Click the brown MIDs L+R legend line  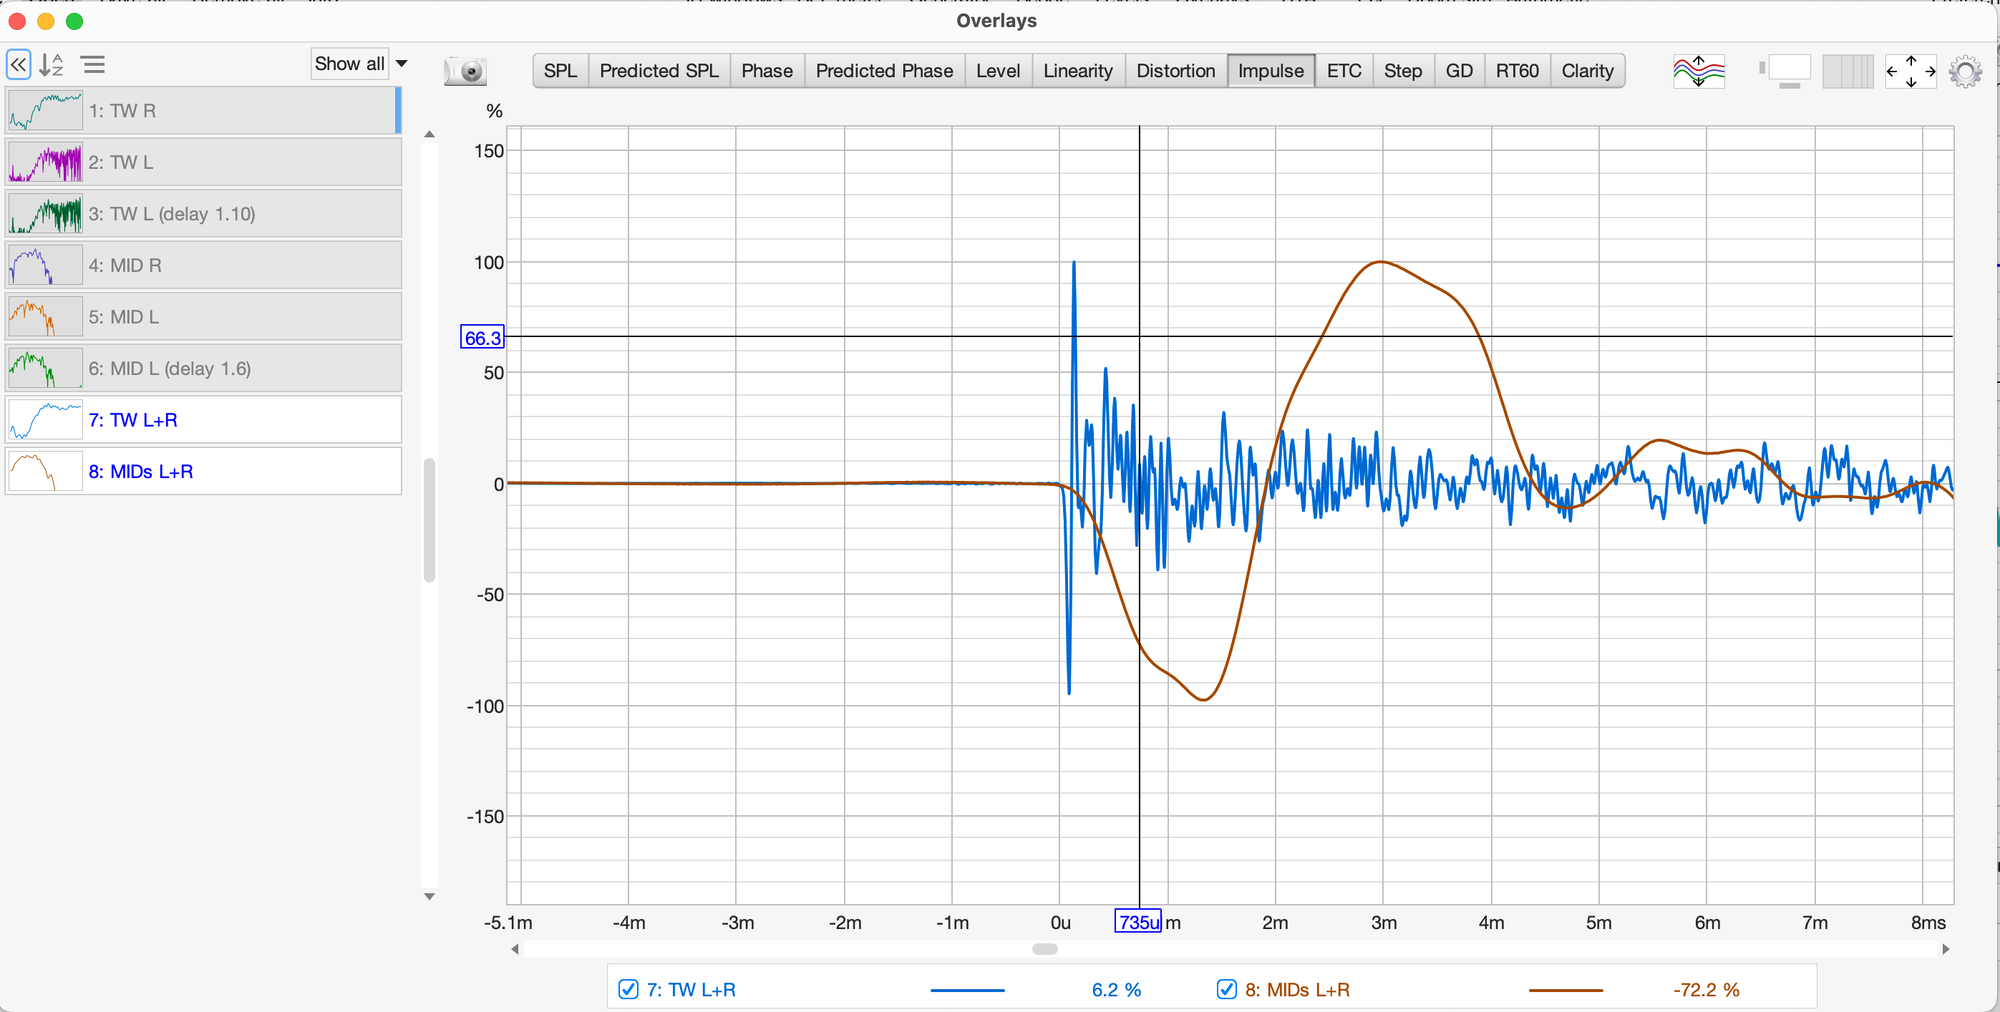click(1565, 990)
